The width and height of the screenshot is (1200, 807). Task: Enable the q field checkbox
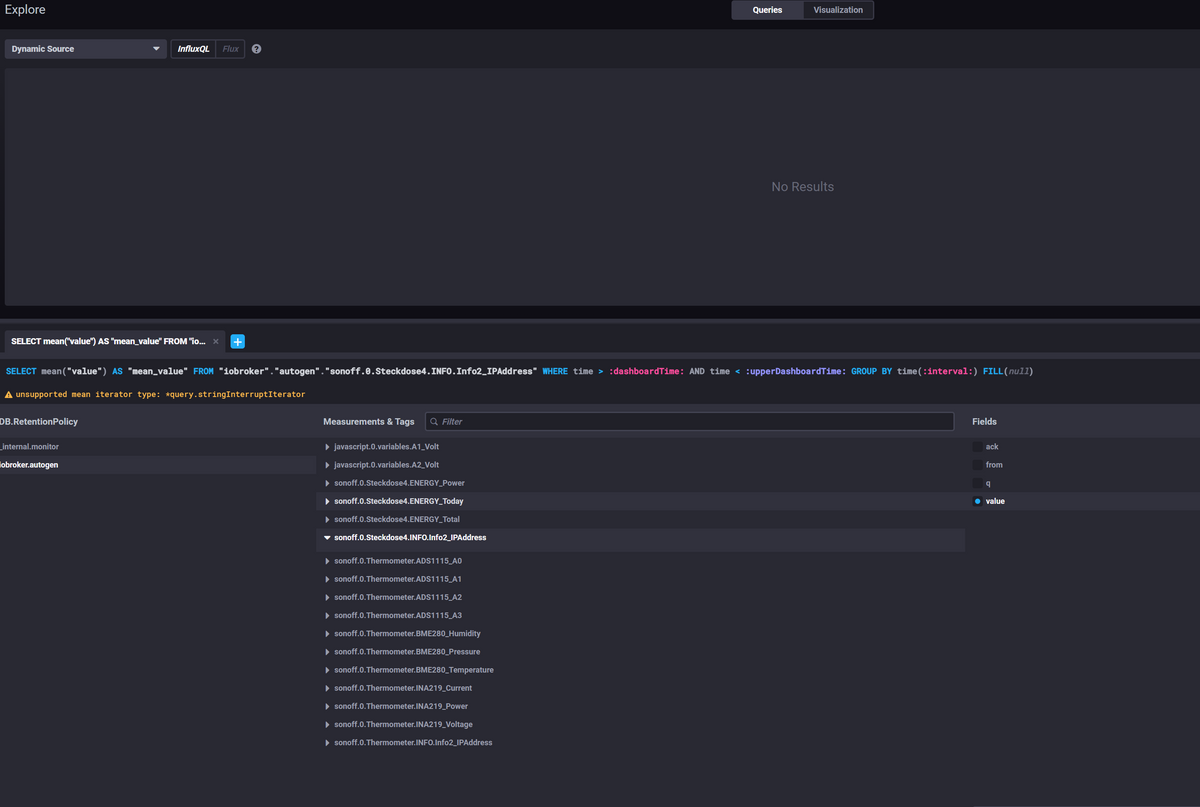tap(977, 483)
